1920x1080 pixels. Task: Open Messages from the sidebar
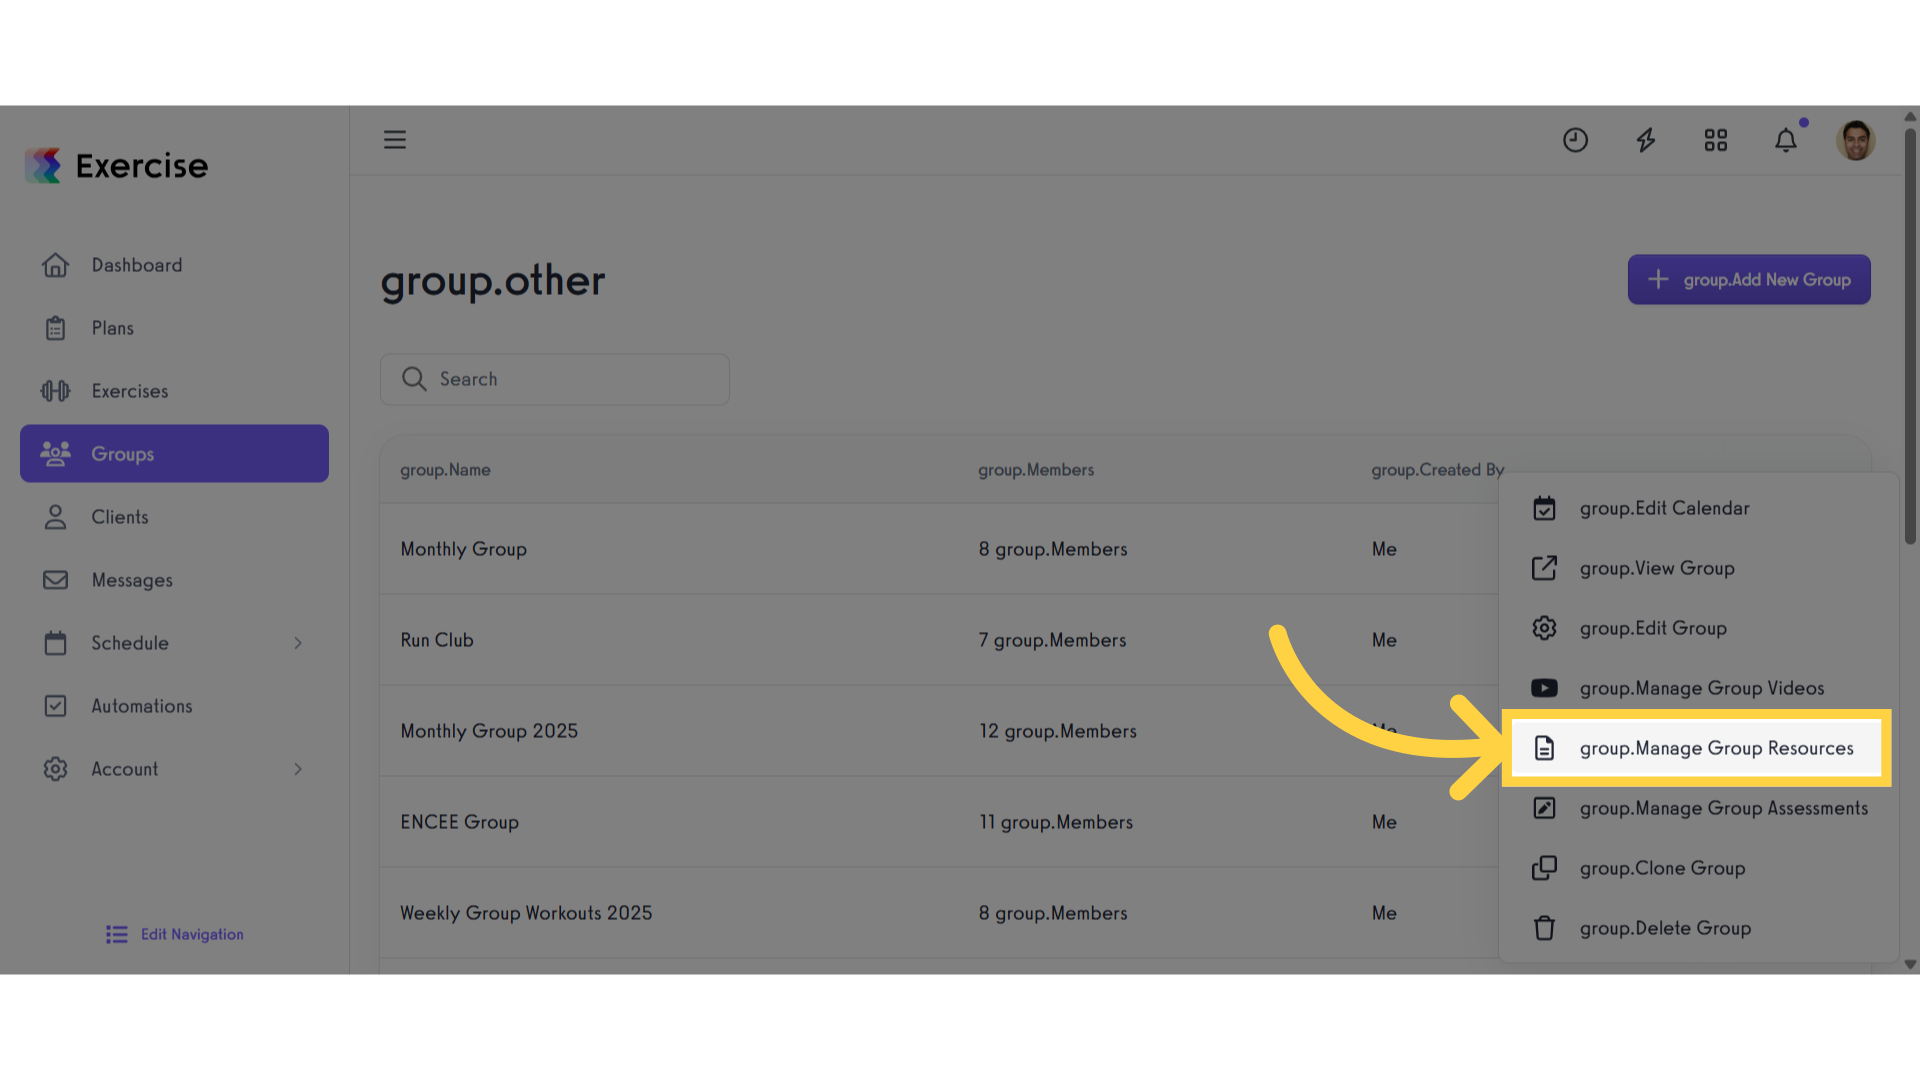132,580
